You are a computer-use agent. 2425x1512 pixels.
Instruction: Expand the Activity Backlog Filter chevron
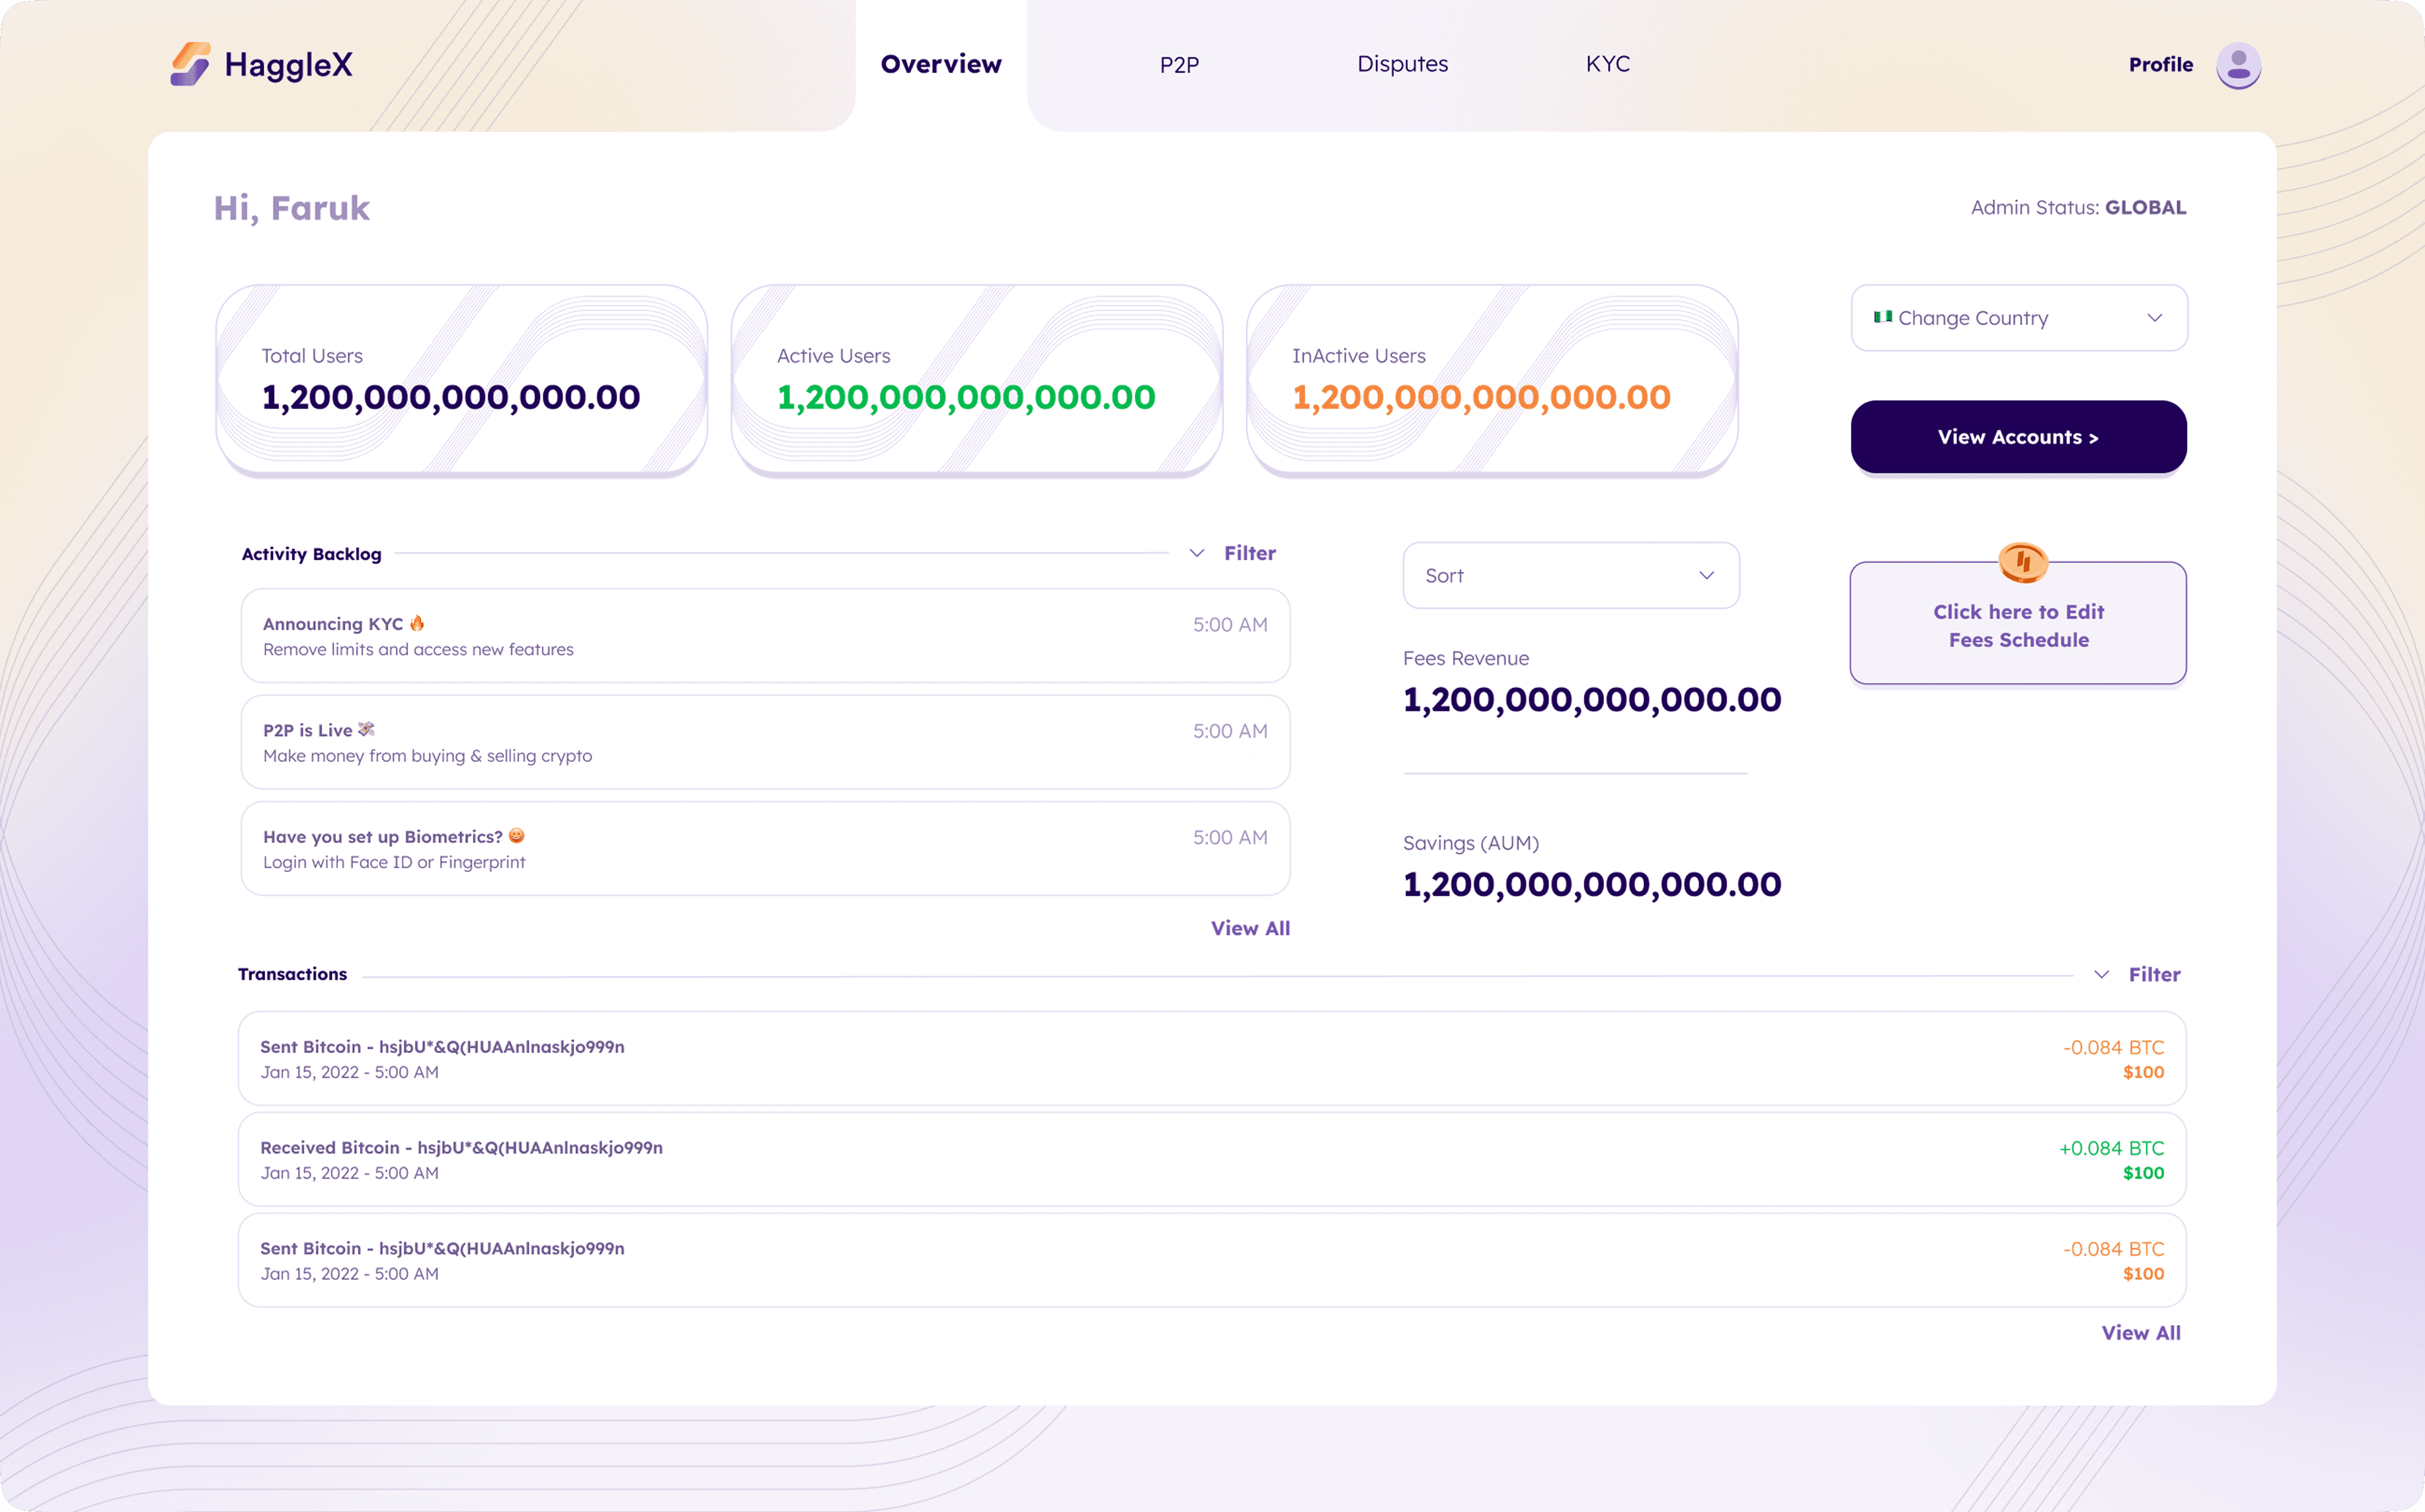click(1196, 553)
